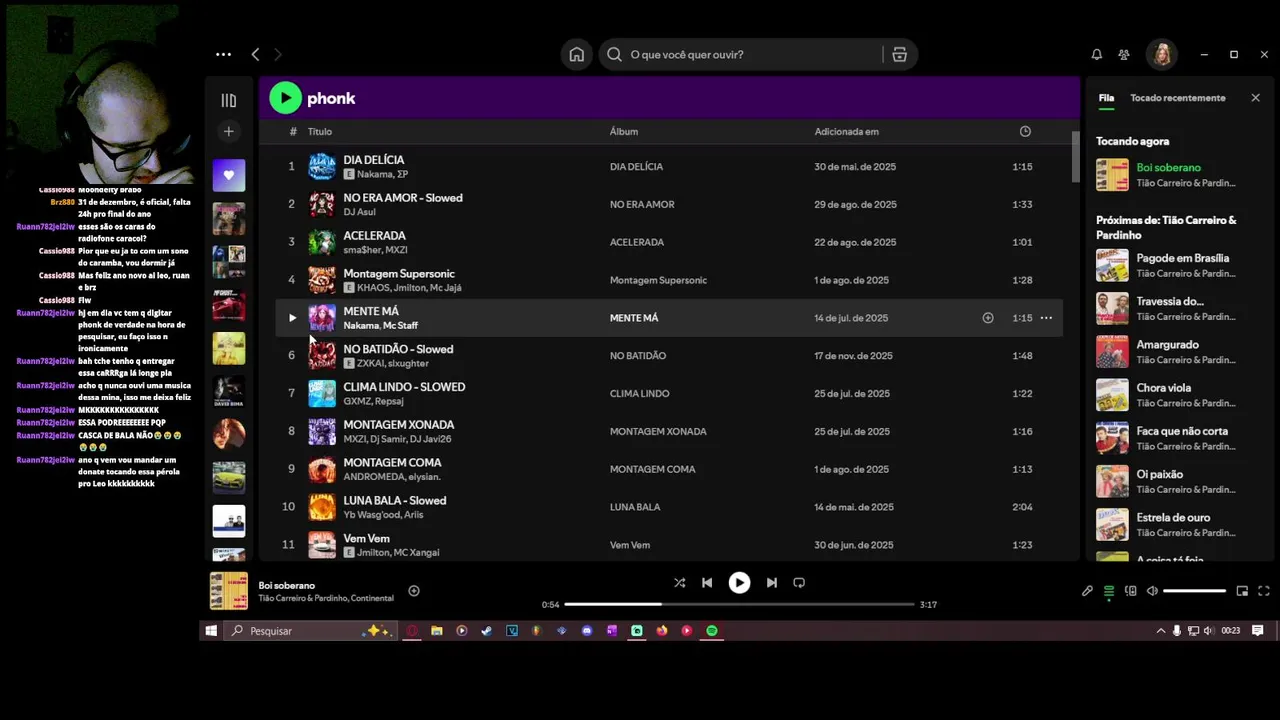Open Spotify icon in the taskbar
Image resolution: width=1280 pixels, height=720 pixels.
(x=712, y=631)
